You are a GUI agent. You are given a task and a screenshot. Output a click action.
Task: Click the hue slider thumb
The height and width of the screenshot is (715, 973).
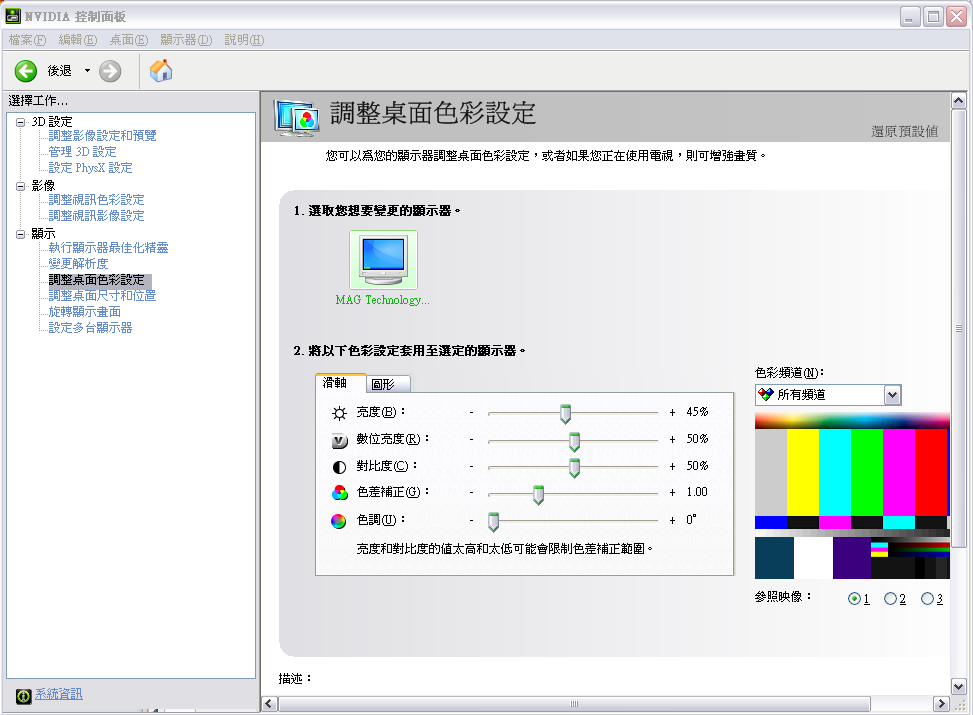pyautogui.click(x=493, y=522)
